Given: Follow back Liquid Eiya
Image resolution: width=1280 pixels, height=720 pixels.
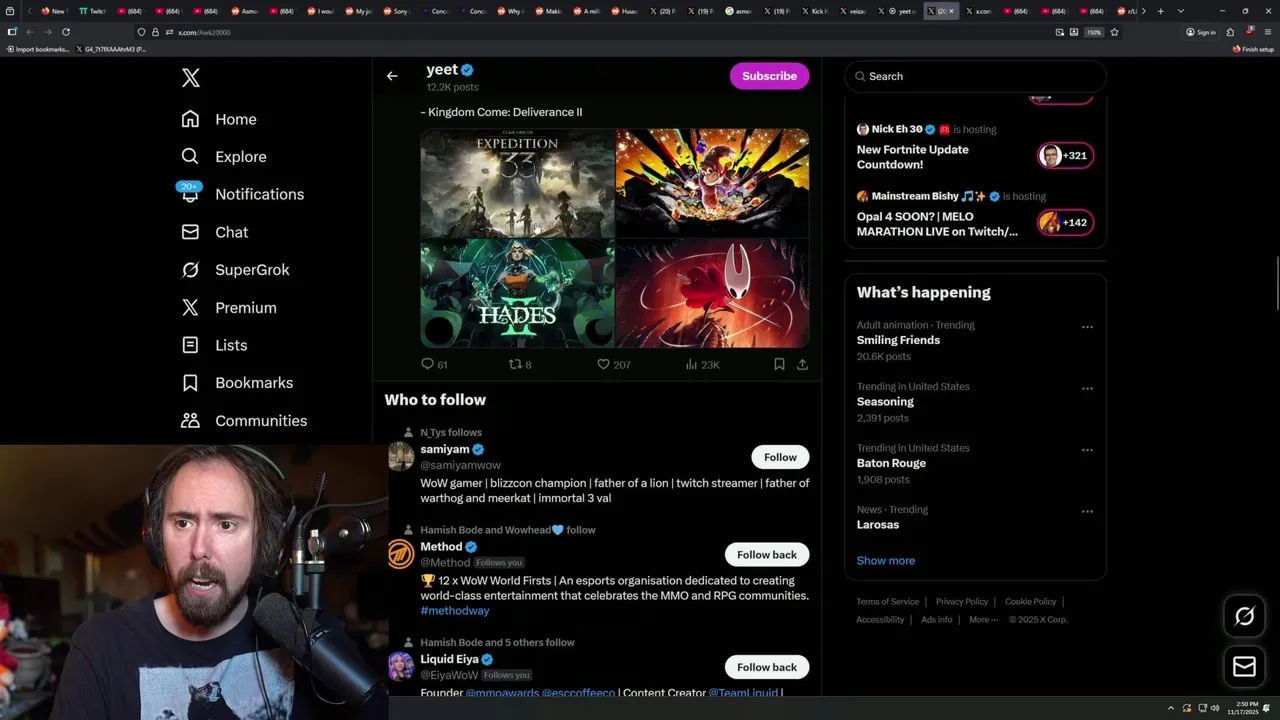Looking at the screenshot, I should pyautogui.click(x=767, y=667).
